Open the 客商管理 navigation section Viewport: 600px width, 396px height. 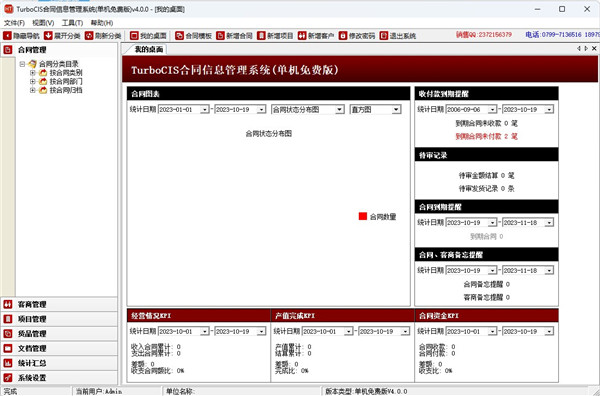point(59,305)
